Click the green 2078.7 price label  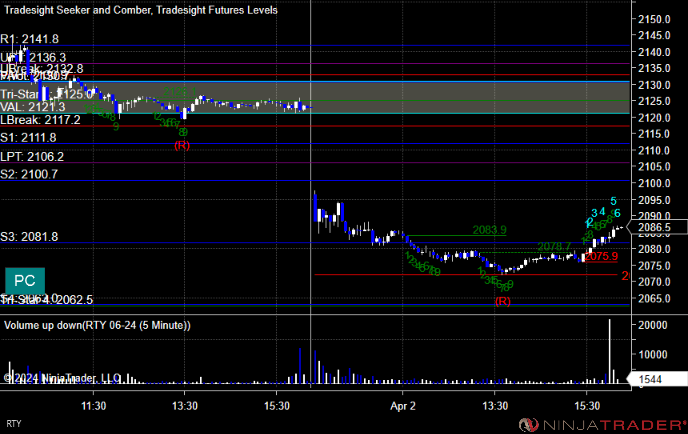coord(554,247)
